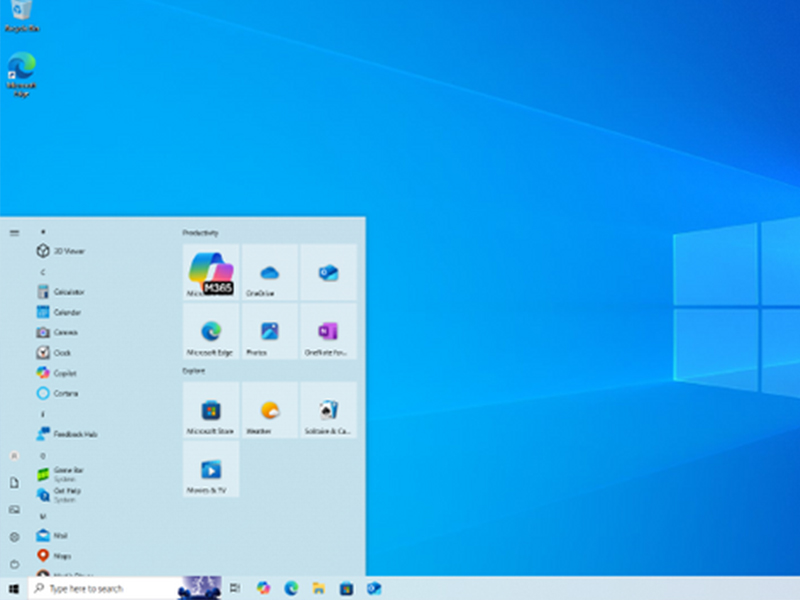Jump via the letter C header
Screen dimensions: 800x600
pos(43,272)
